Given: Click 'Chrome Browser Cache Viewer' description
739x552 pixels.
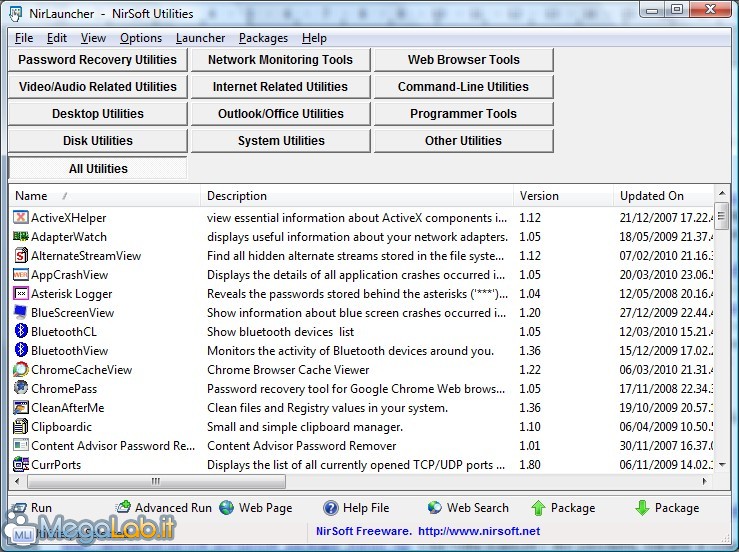Looking at the screenshot, I should point(288,370).
